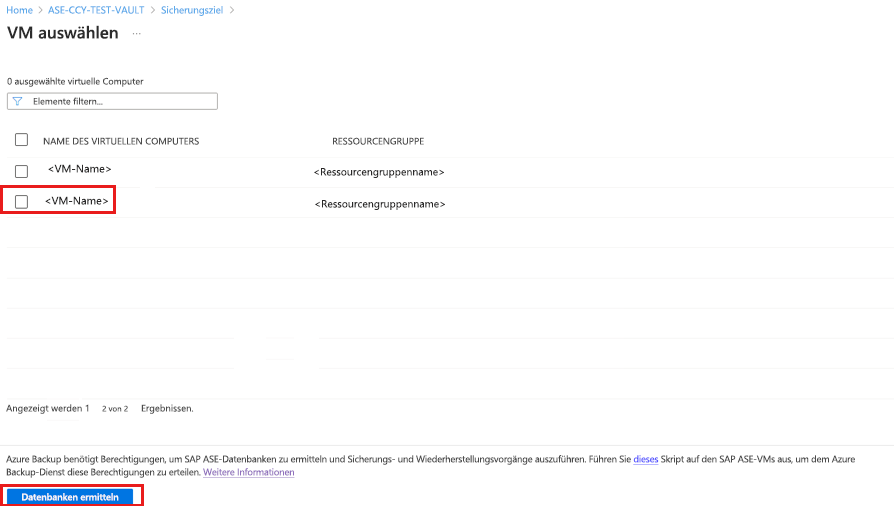Sort by Name des virtuellen Computers column
Image resolution: width=894 pixels, height=506 pixels.
coord(121,141)
